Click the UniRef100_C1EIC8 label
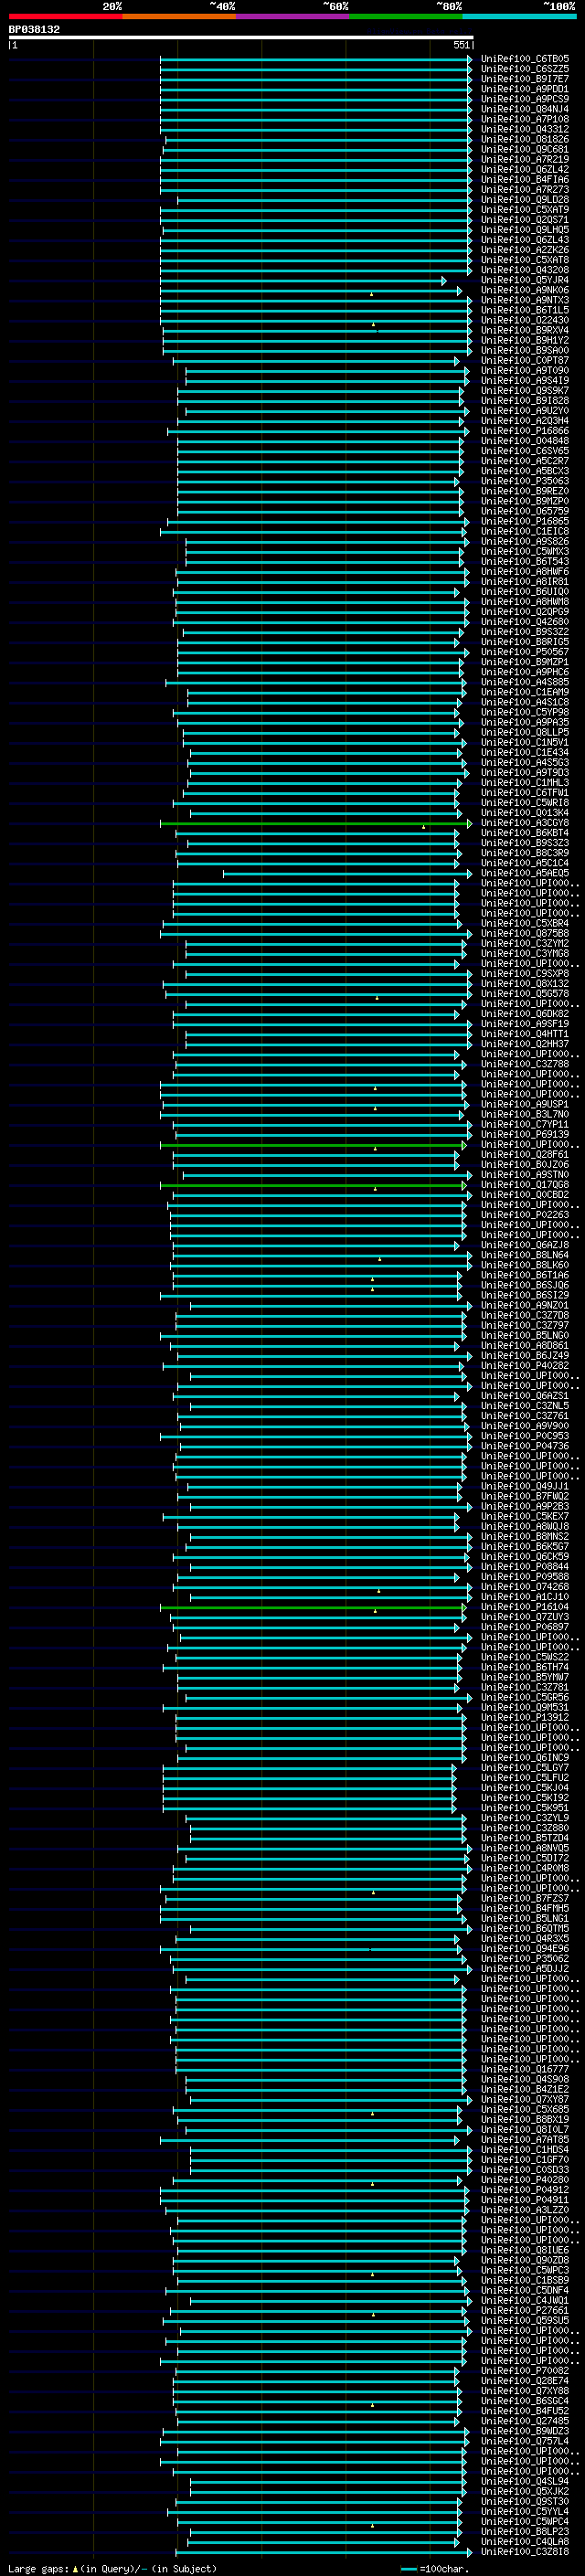Screen dimensions: 585x2576 point(524,531)
